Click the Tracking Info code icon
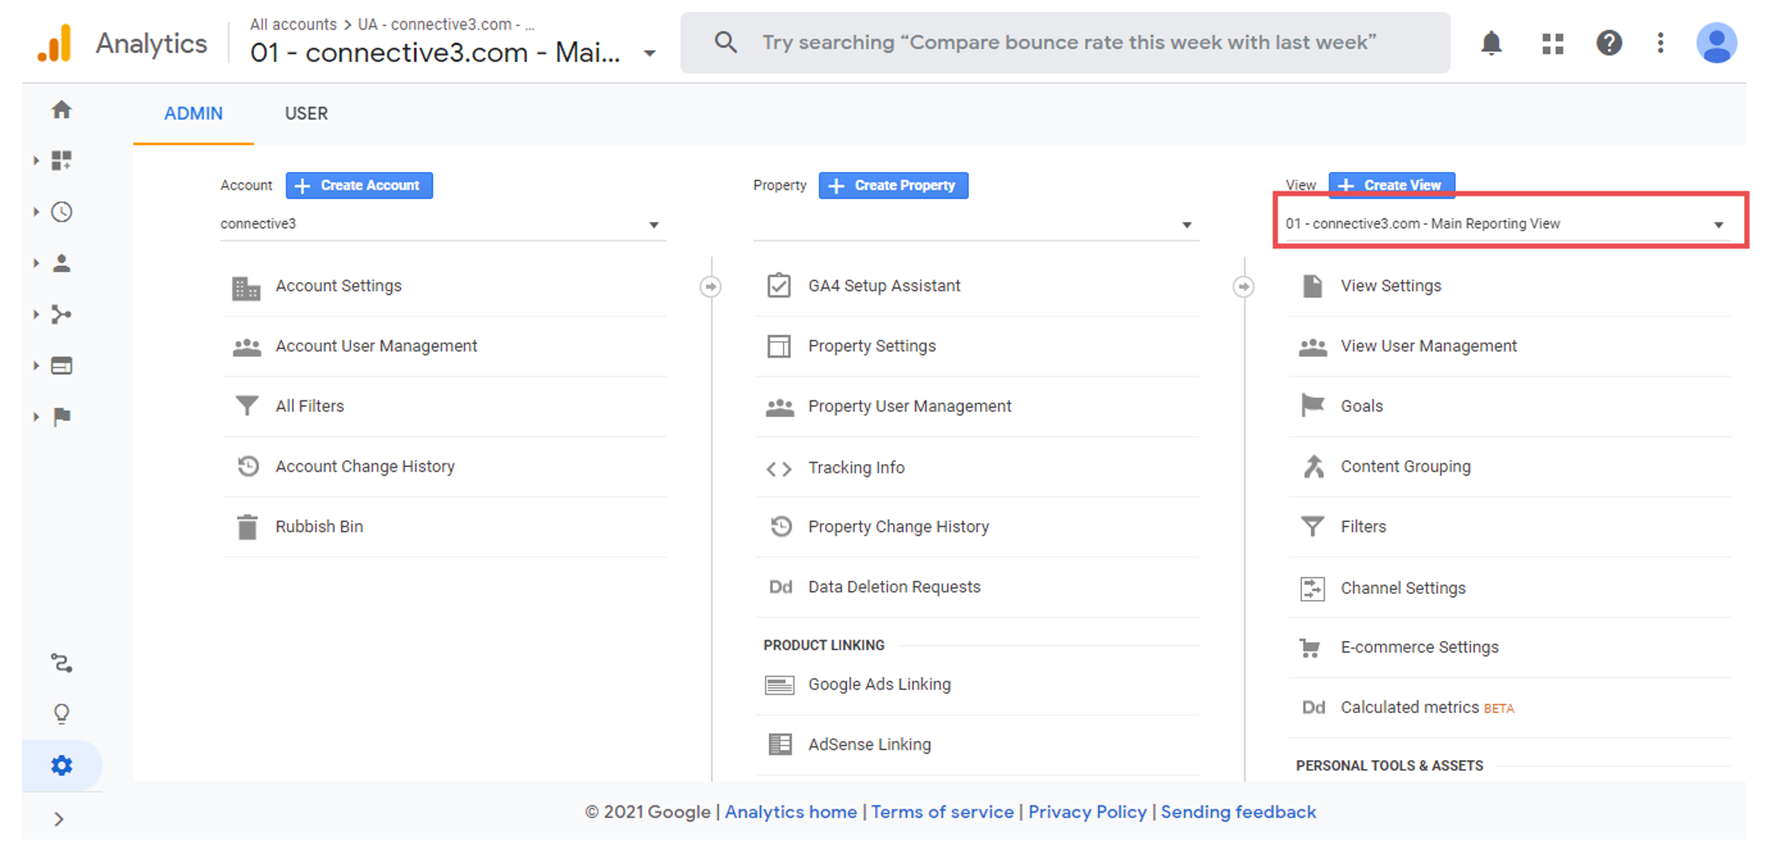Viewport: 1768px width, 856px height. pos(779,468)
